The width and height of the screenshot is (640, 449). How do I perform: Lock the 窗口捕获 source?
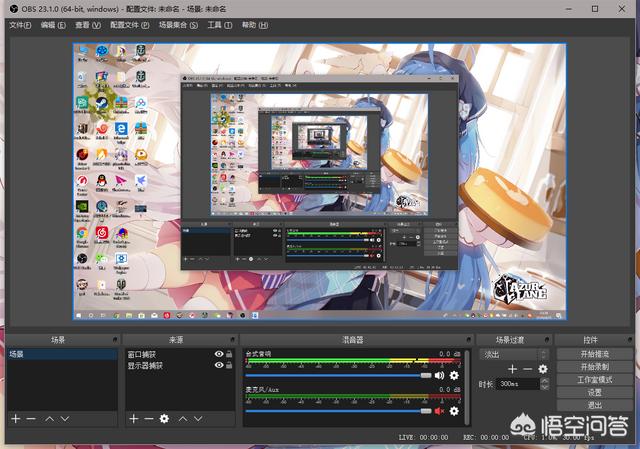click(x=229, y=354)
